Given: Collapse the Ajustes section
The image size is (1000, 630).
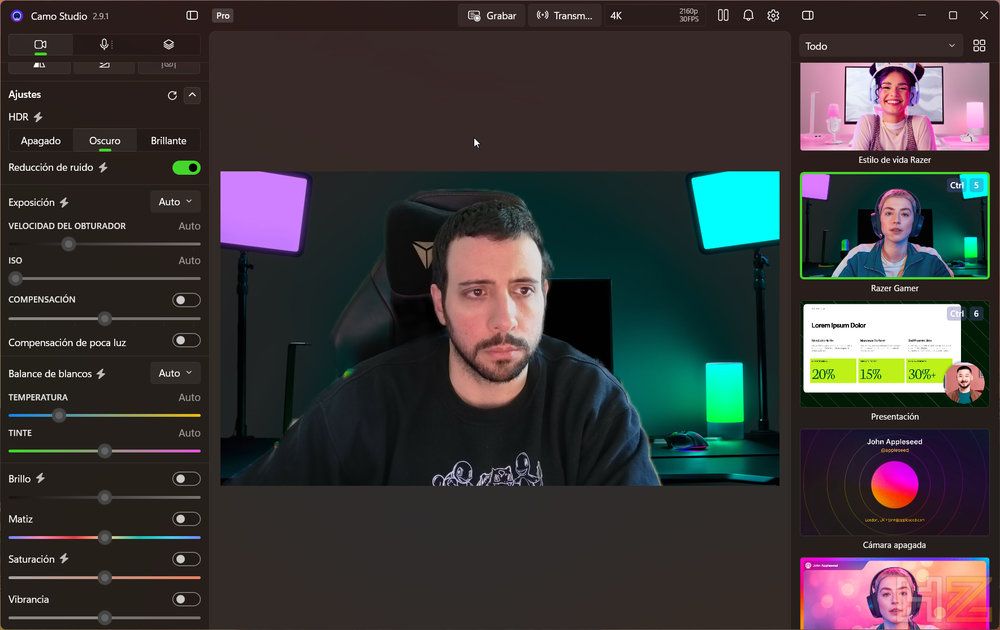Looking at the screenshot, I should [x=192, y=96].
